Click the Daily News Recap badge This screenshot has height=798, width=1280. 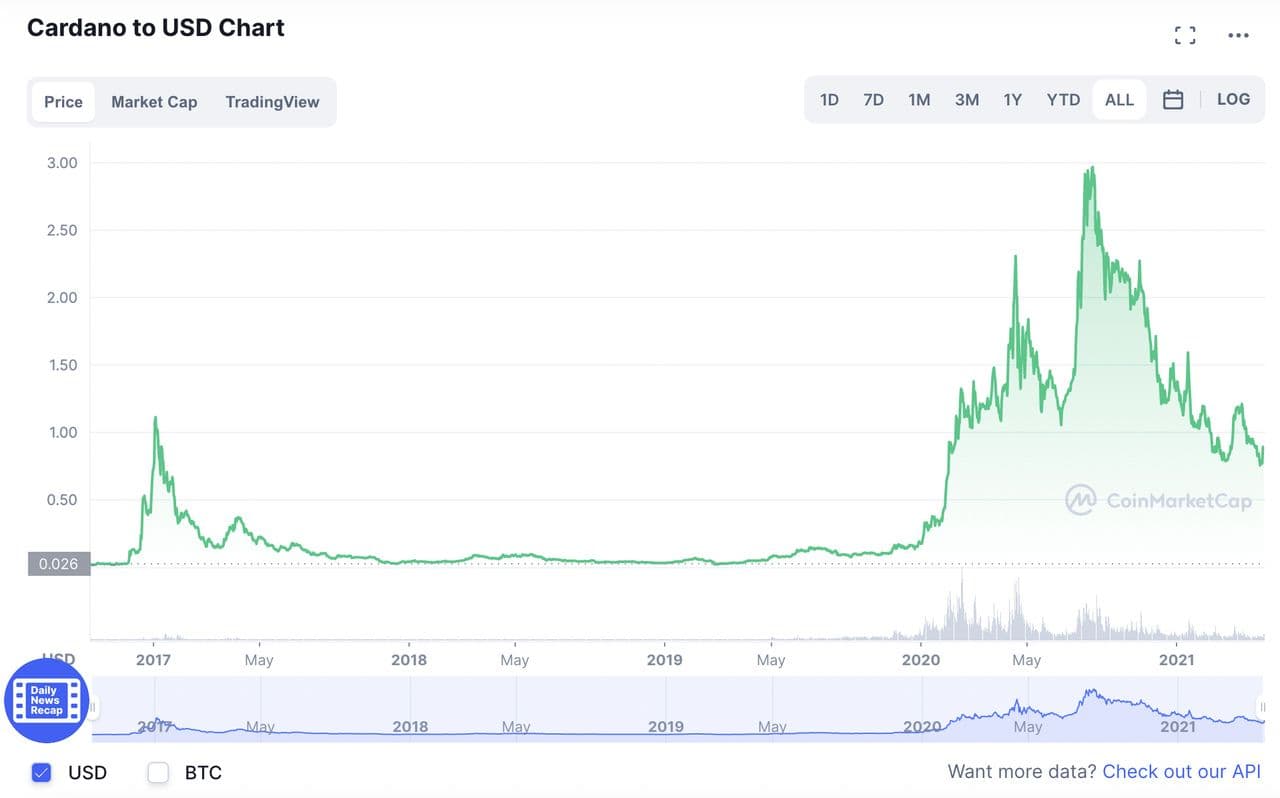point(46,700)
